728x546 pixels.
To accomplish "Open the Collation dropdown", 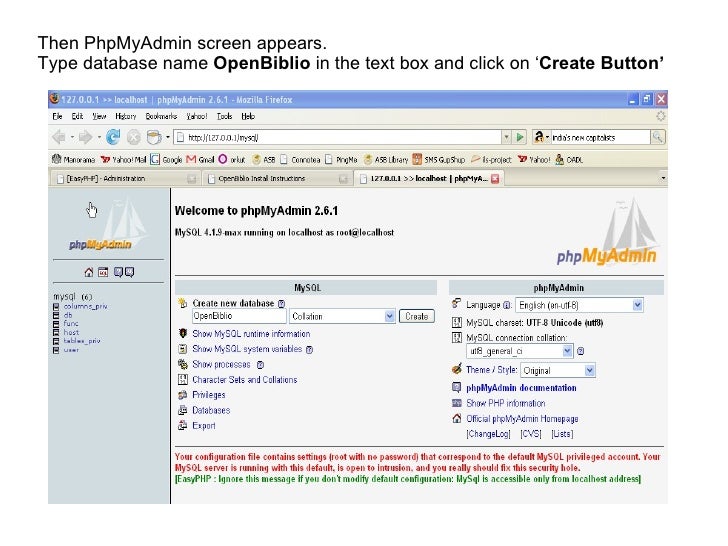I will 342,316.
